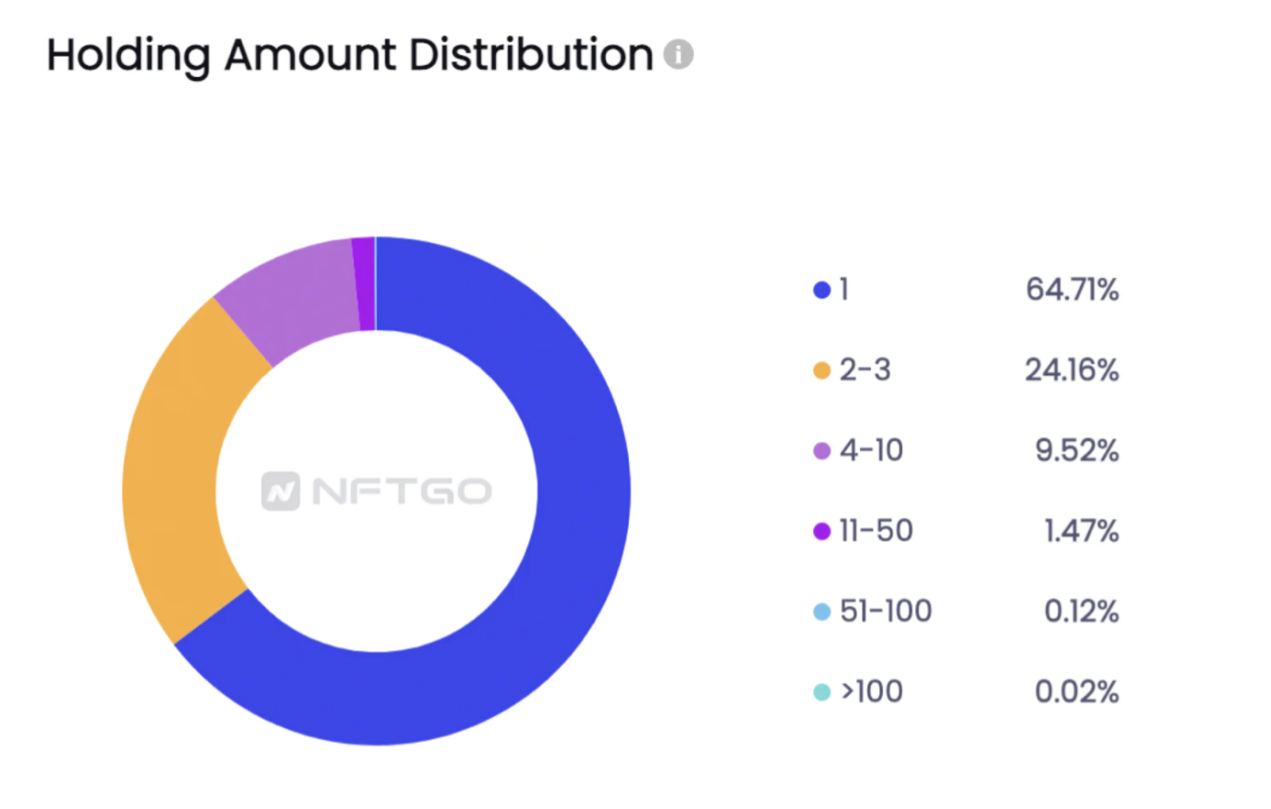This screenshot has width=1271, height=809.
Task: Toggle the '51-100' legend label
Action: coord(886,611)
